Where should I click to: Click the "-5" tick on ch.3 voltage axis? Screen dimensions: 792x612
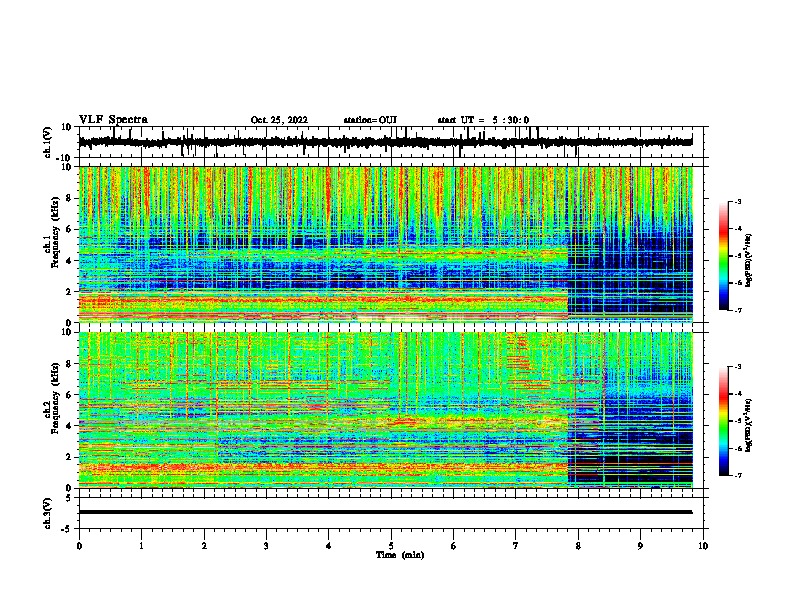pos(66,529)
